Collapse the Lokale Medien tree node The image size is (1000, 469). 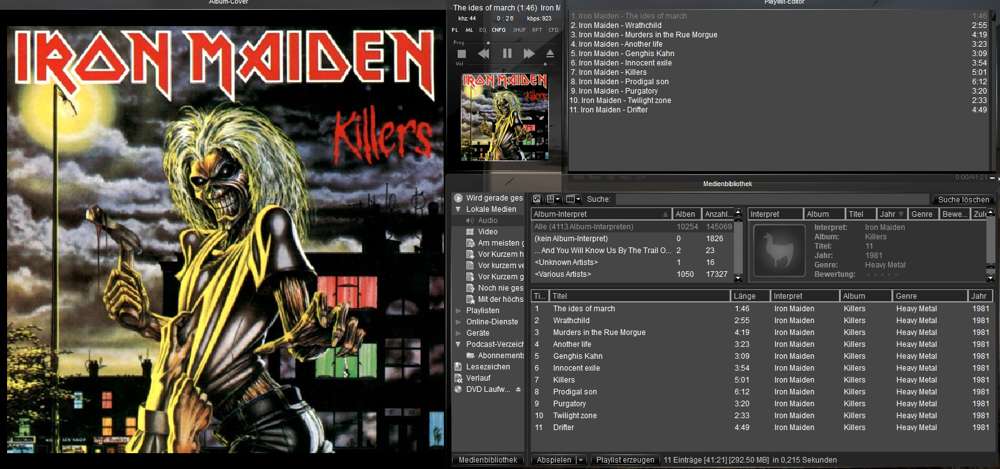click(x=458, y=209)
